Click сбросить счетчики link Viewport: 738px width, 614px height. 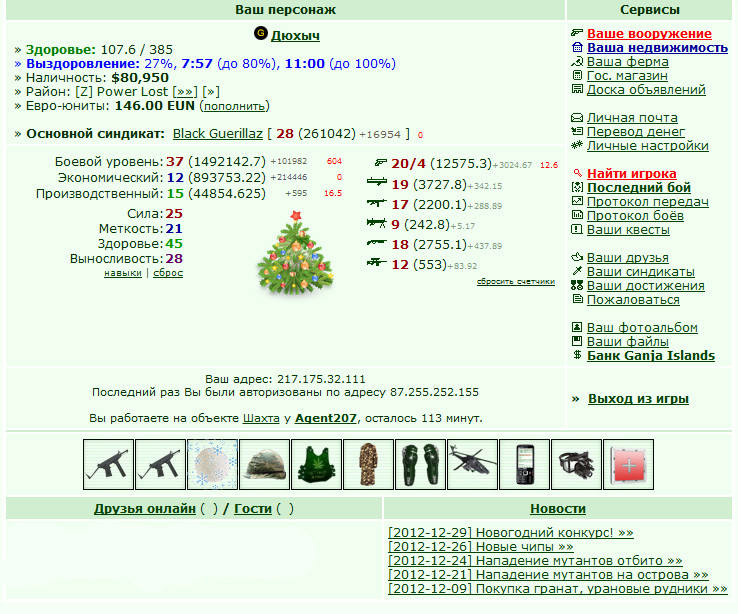(516, 281)
